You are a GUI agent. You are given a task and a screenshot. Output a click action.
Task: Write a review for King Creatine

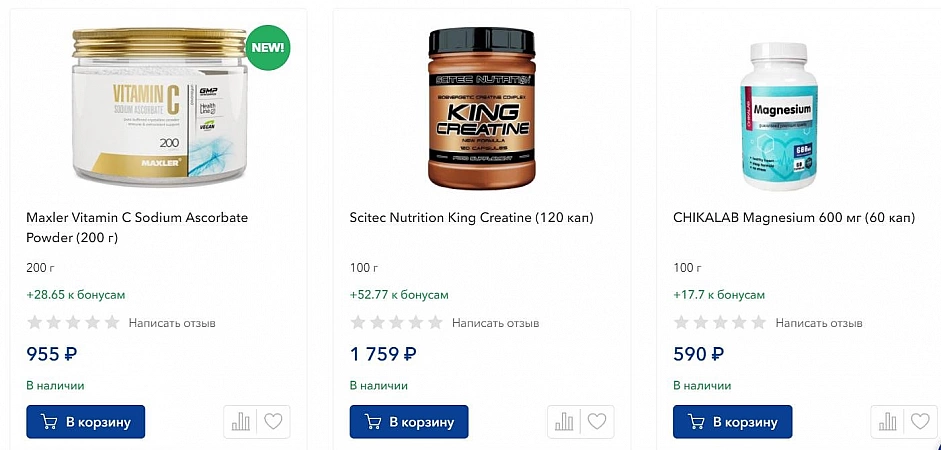[x=495, y=323]
